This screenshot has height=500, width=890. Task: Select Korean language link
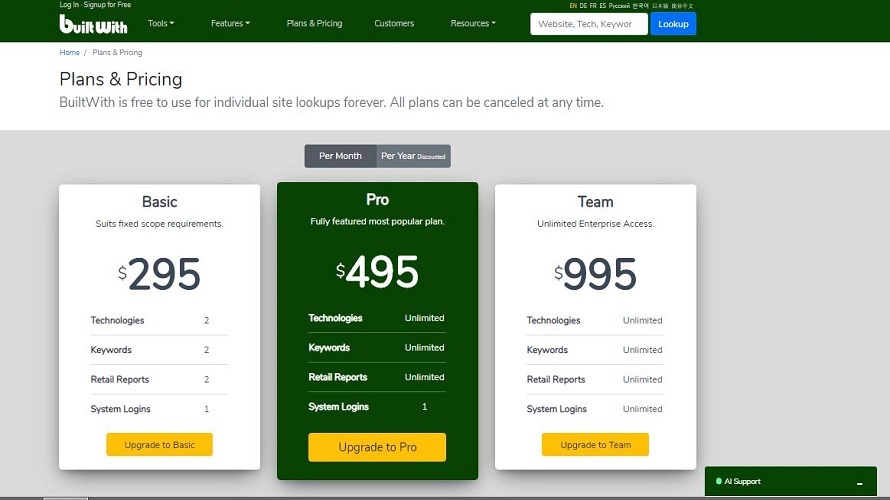[641, 6]
